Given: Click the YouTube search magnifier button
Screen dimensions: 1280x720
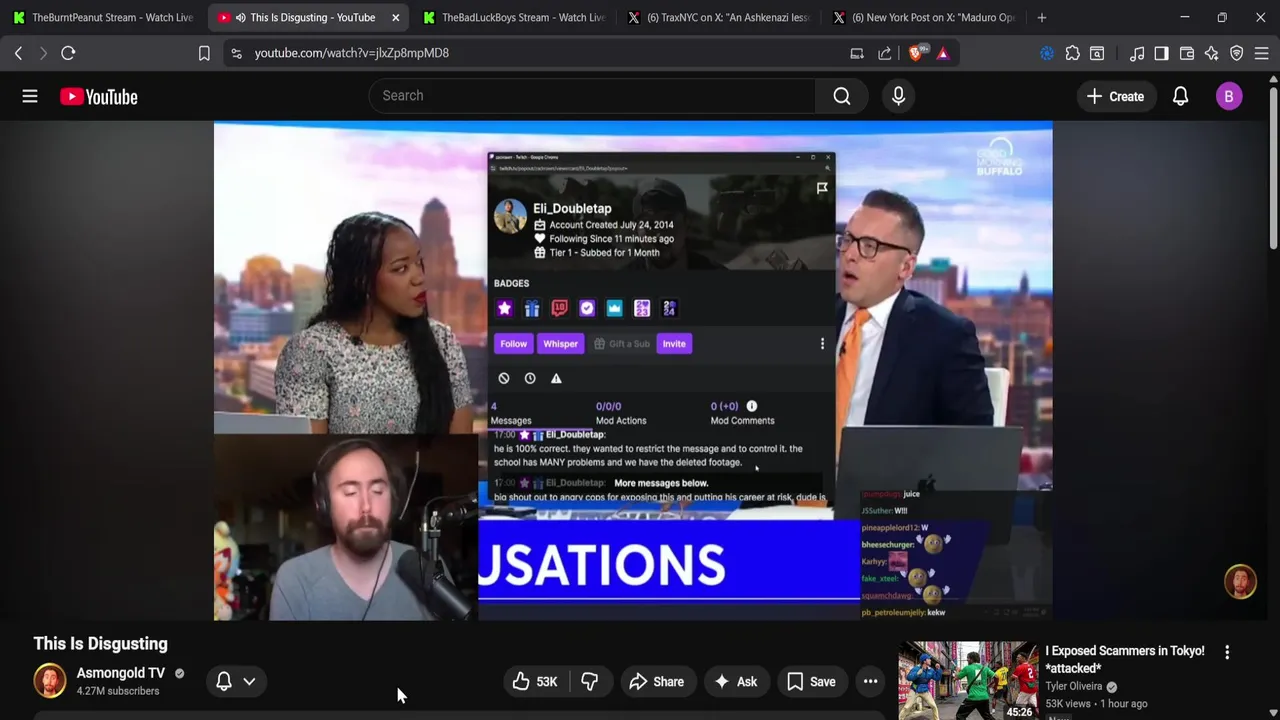Looking at the screenshot, I should 842,96.
